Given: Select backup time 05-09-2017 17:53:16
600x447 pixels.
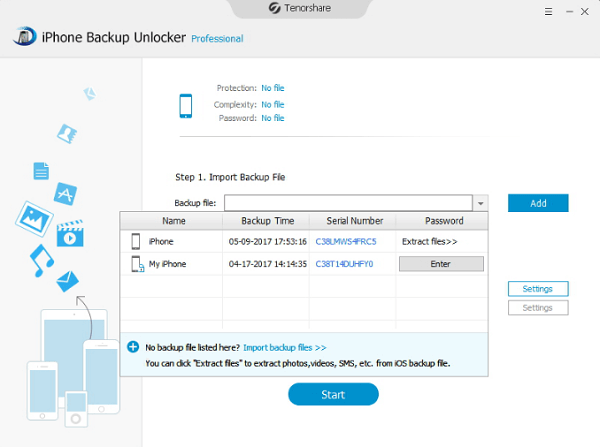Looking at the screenshot, I should 267,241.
